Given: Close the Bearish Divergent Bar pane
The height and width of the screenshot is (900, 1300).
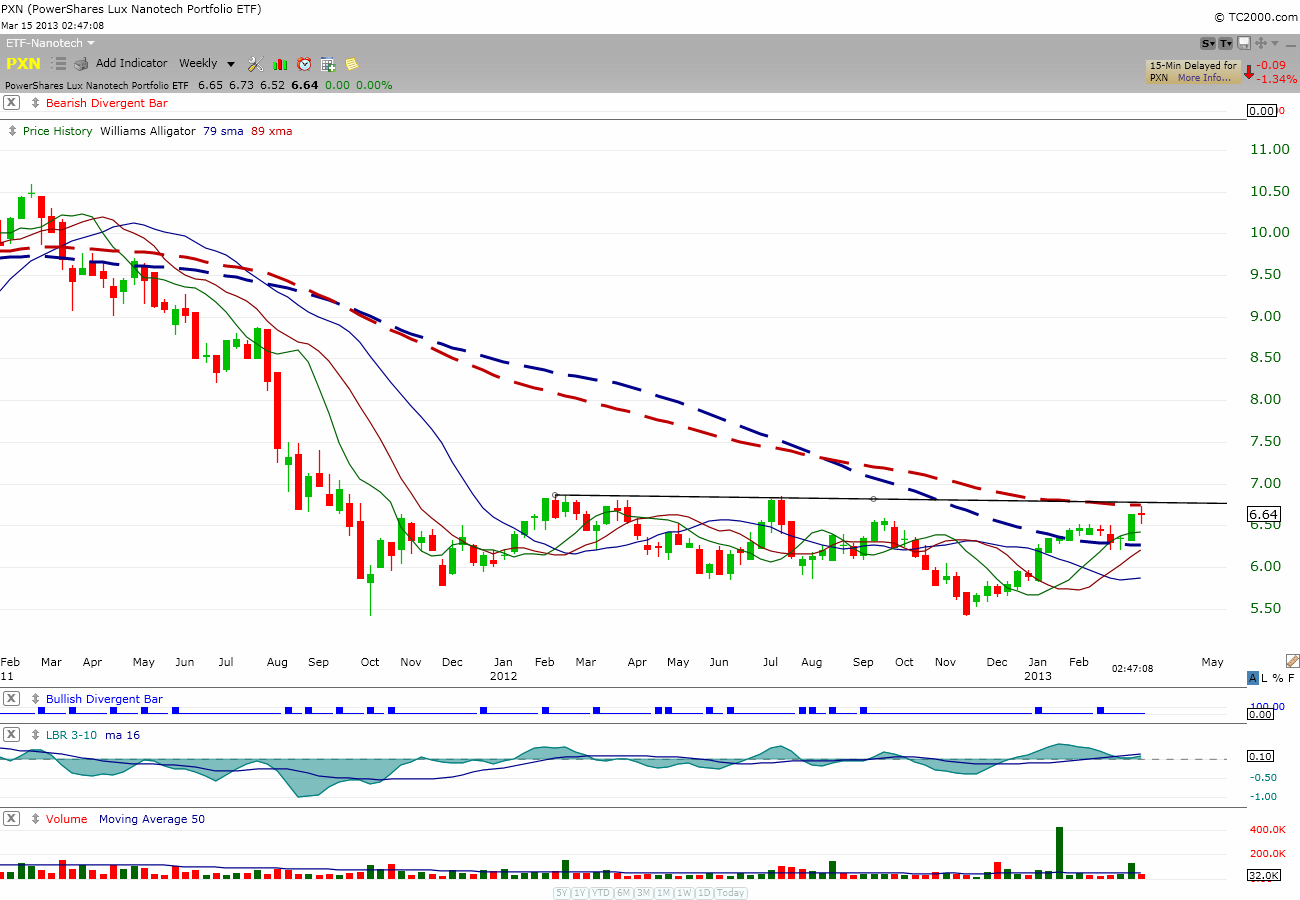Looking at the screenshot, I should 11,103.
